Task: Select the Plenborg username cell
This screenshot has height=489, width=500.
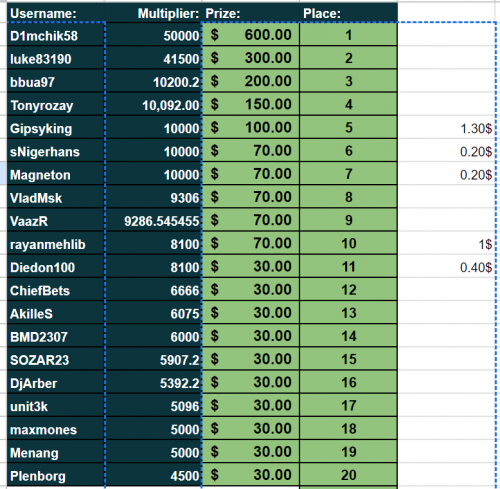Action: pos(56,475)
